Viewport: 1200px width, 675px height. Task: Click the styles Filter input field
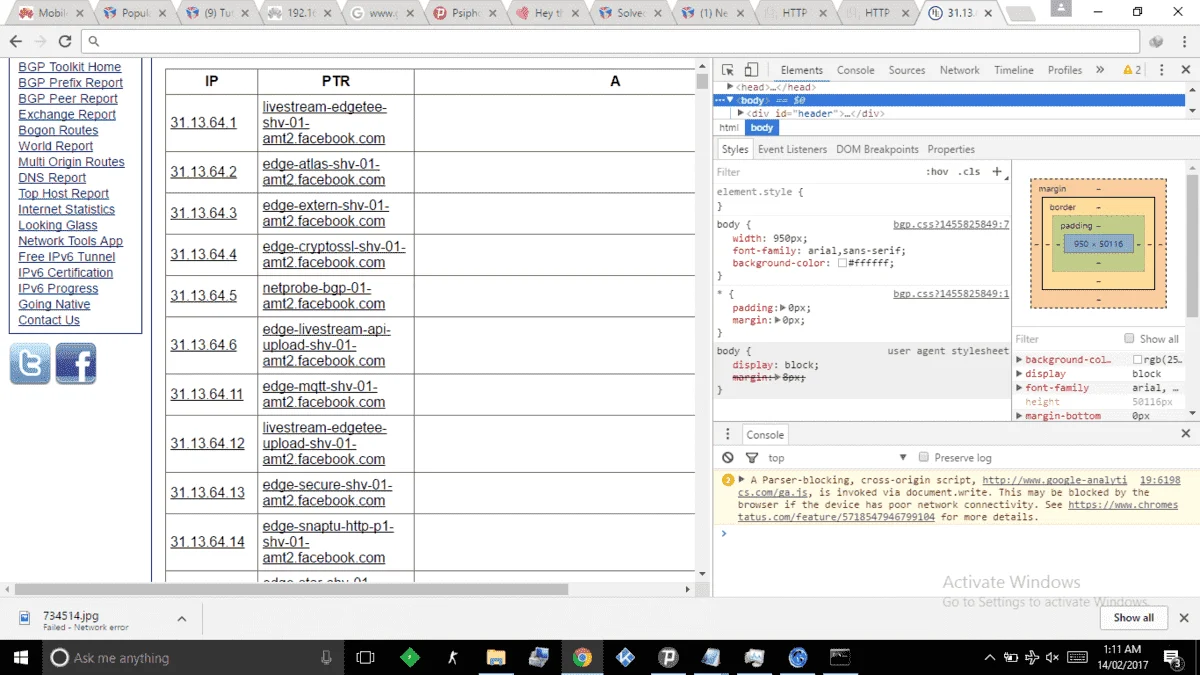click(817, 172)
